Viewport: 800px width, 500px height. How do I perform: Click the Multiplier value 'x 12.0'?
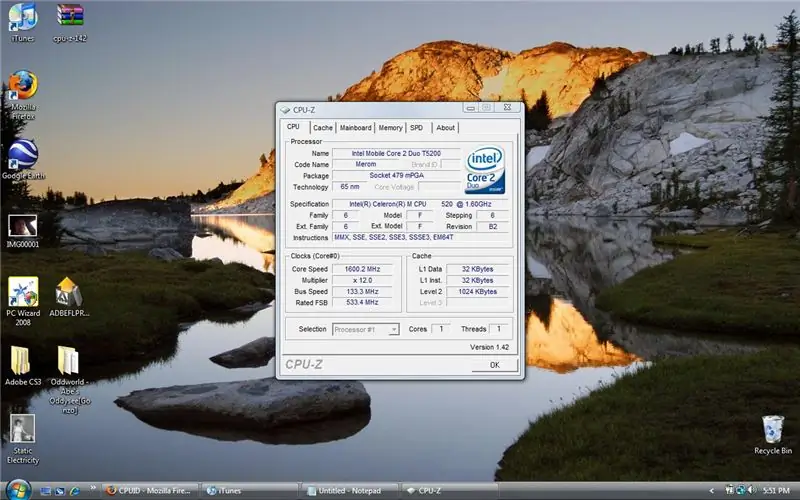362,280
